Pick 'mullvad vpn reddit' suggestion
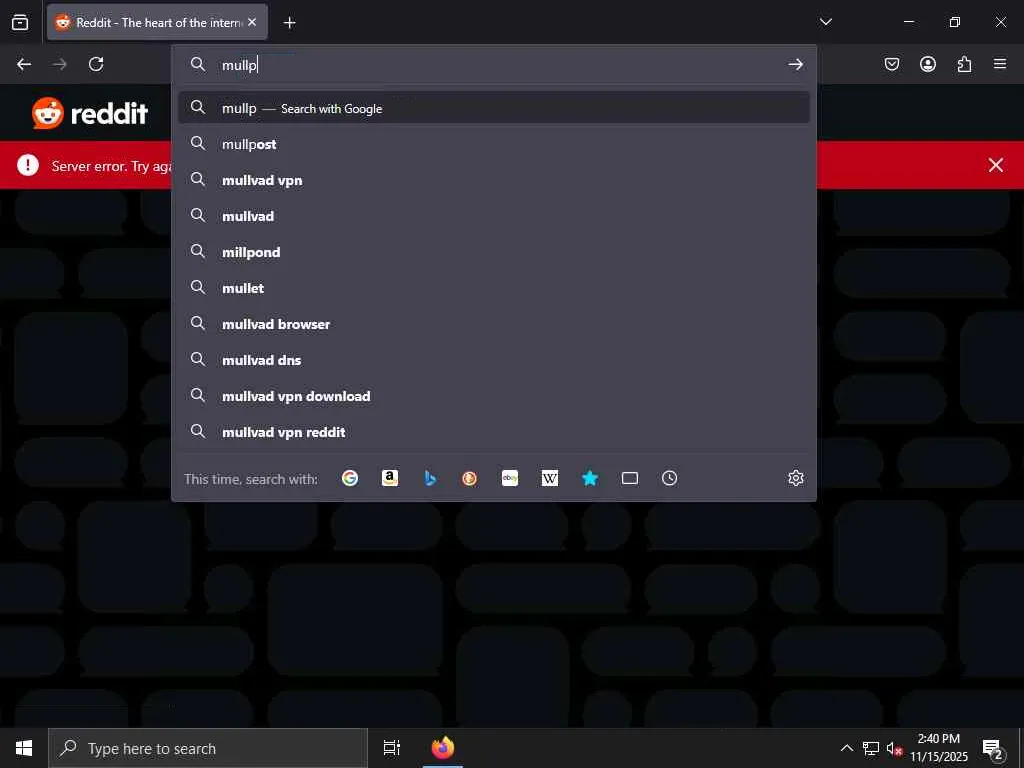Viewport: 1024px width, 768px height. pos(494,431)
